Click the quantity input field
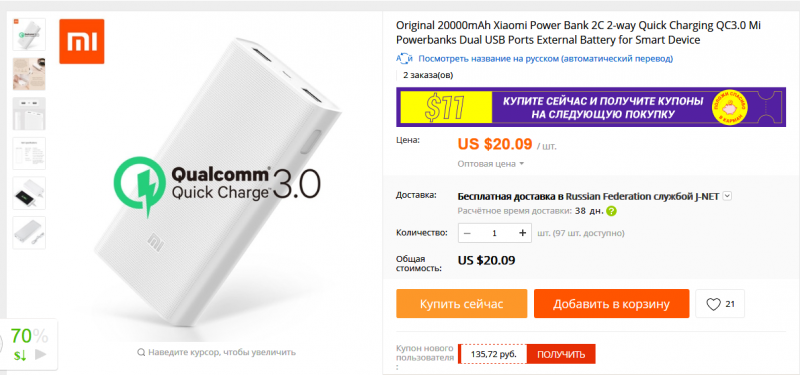Screen dimensions: 800x375 pyautogui.click(x=494, y=233)
